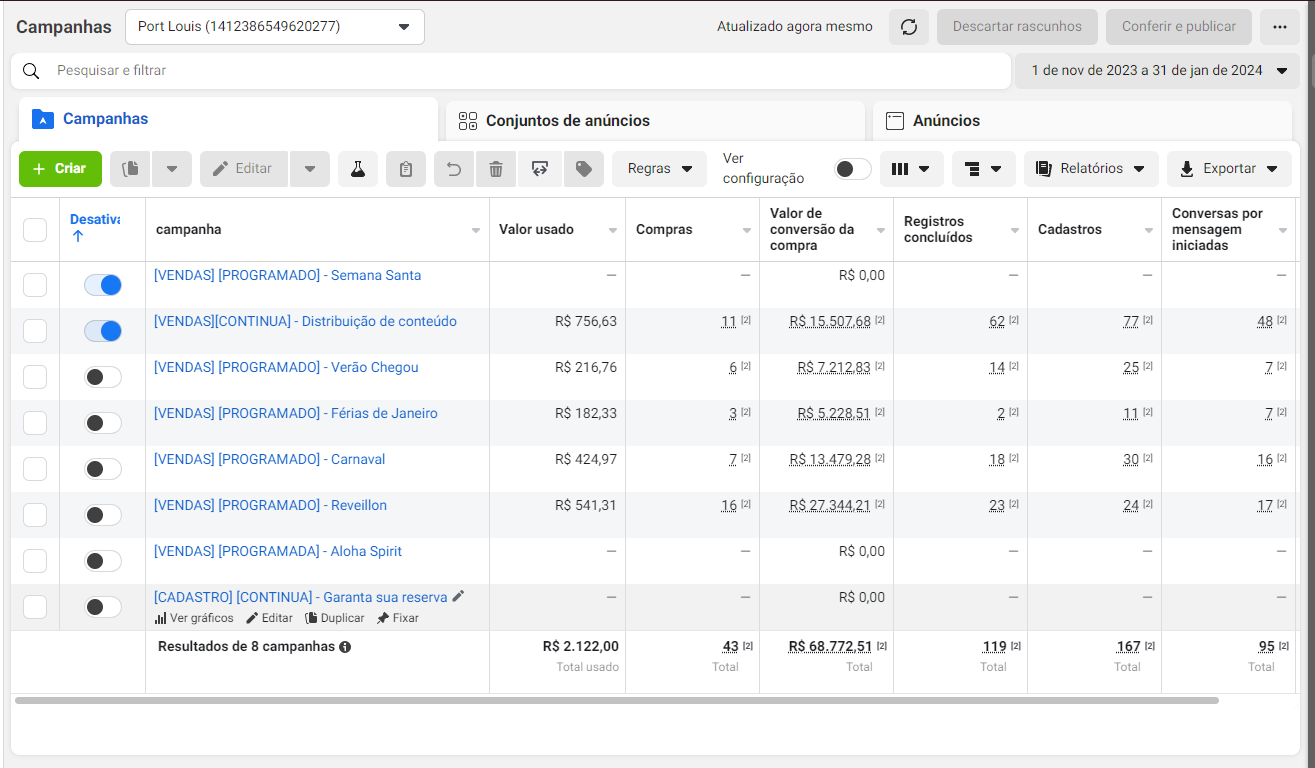Click the Duplicar copy icon in row
1315x768 pixels.
(311, 618)
